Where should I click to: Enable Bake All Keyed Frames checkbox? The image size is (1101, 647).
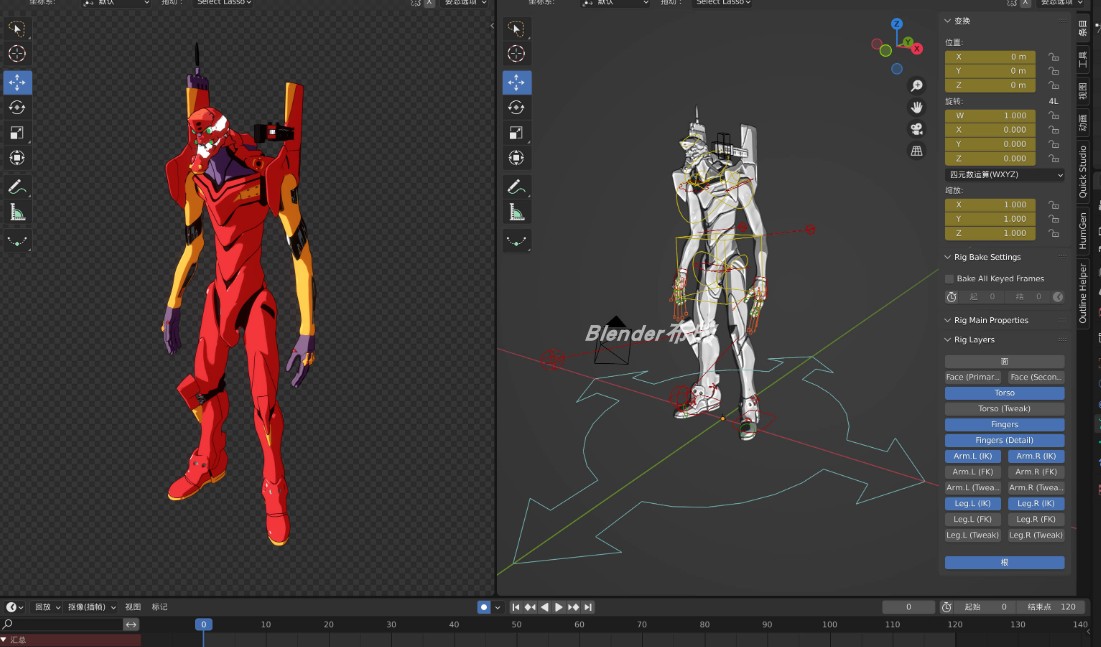[949, 279]
